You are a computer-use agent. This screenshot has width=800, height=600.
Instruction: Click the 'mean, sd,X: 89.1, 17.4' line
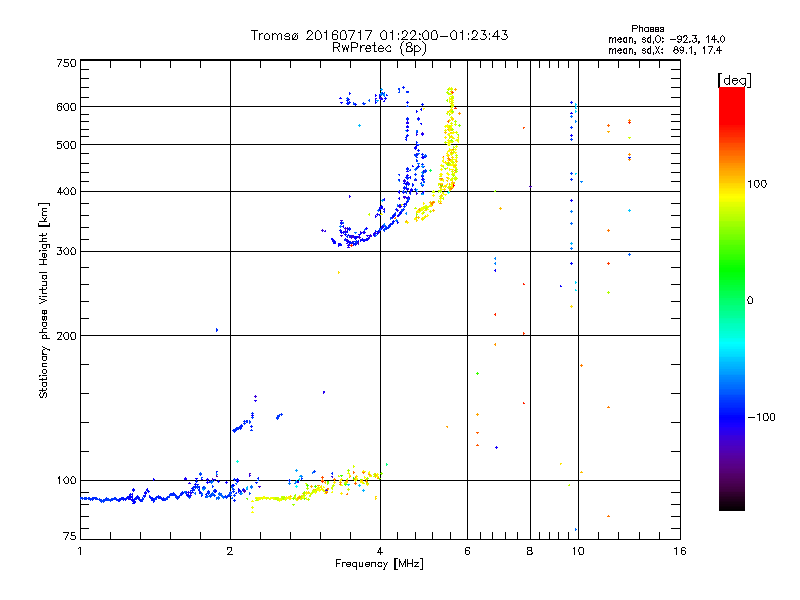[665, 50]
